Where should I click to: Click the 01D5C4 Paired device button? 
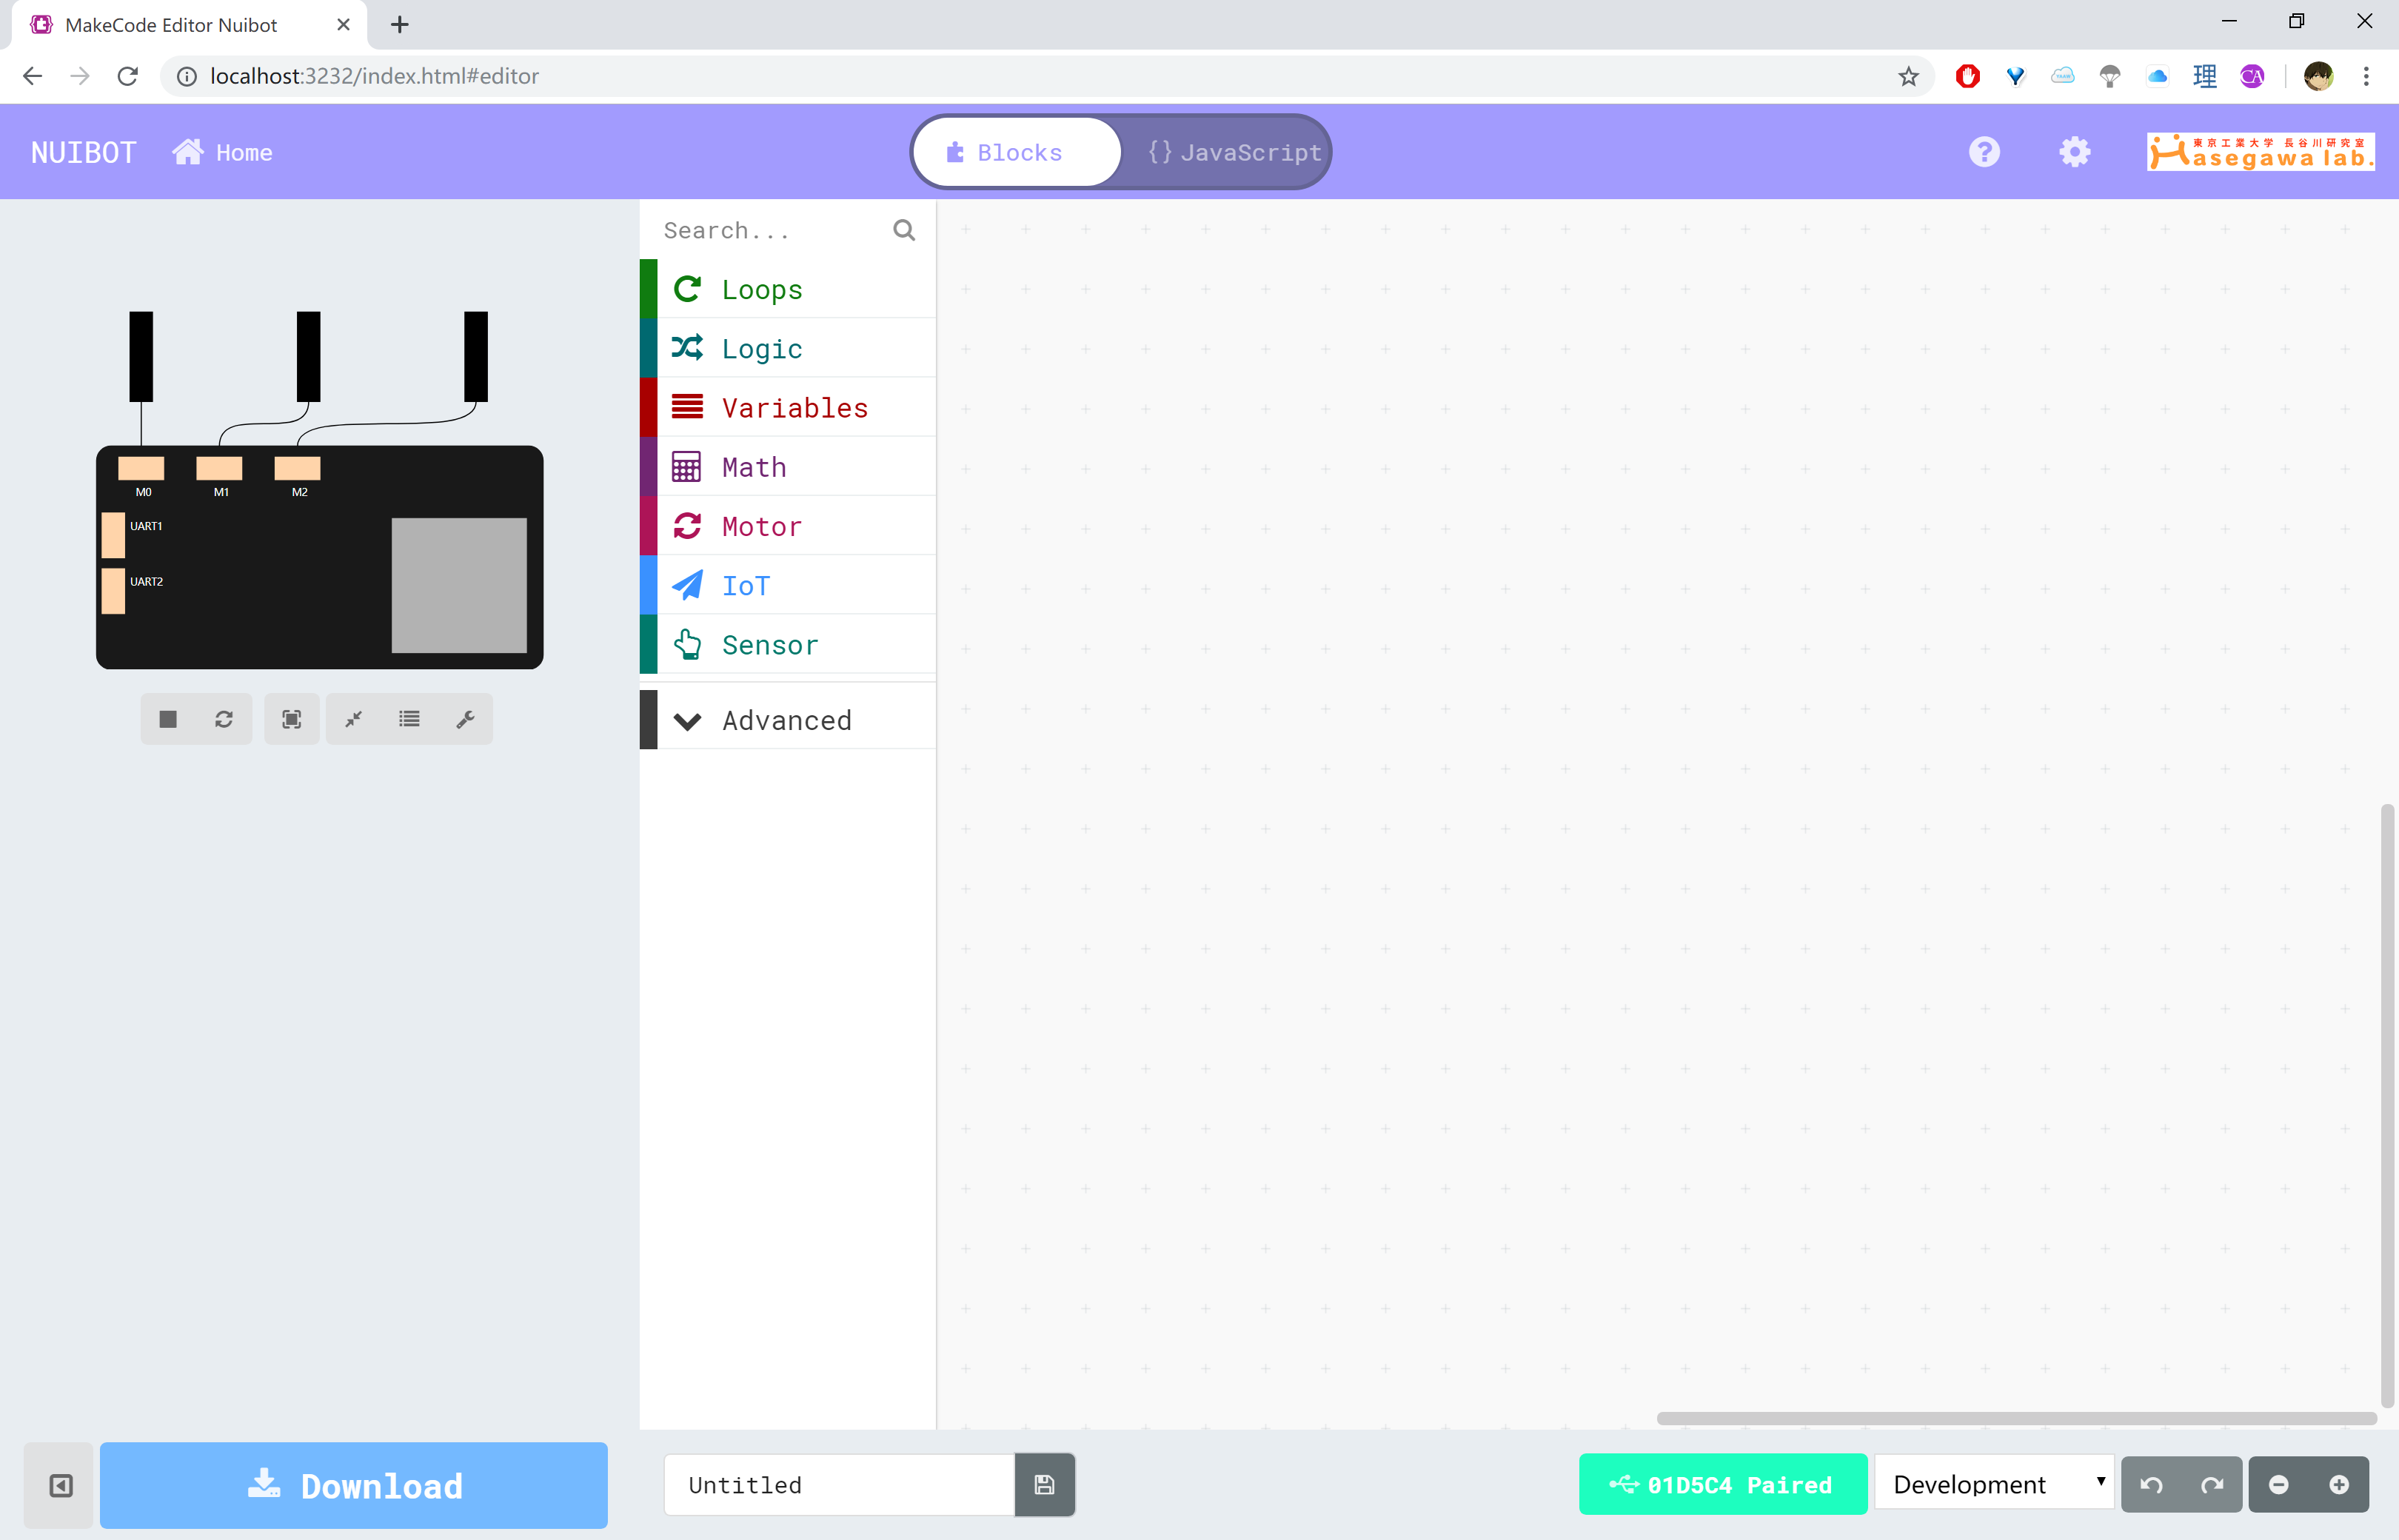pos(1722,1485)
